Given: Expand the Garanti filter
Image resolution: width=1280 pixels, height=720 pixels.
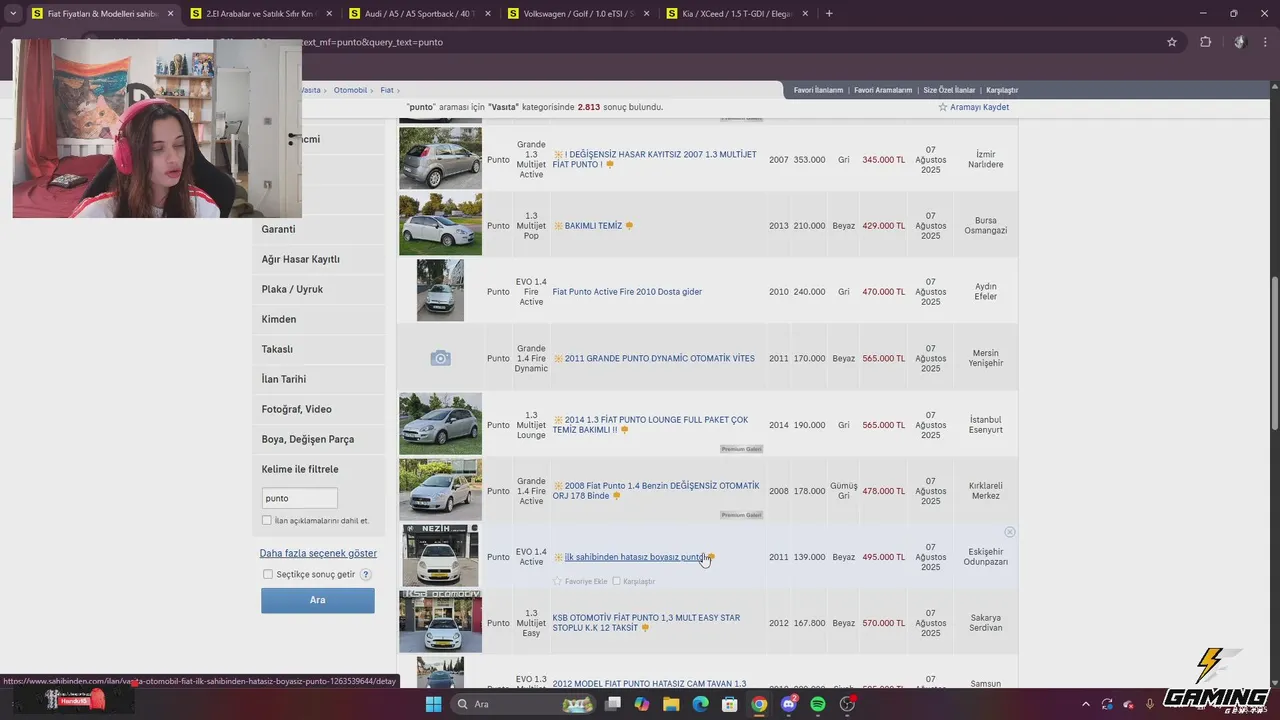Looking at the screenshot, I should pyautogui.click(x=319, y=229).
